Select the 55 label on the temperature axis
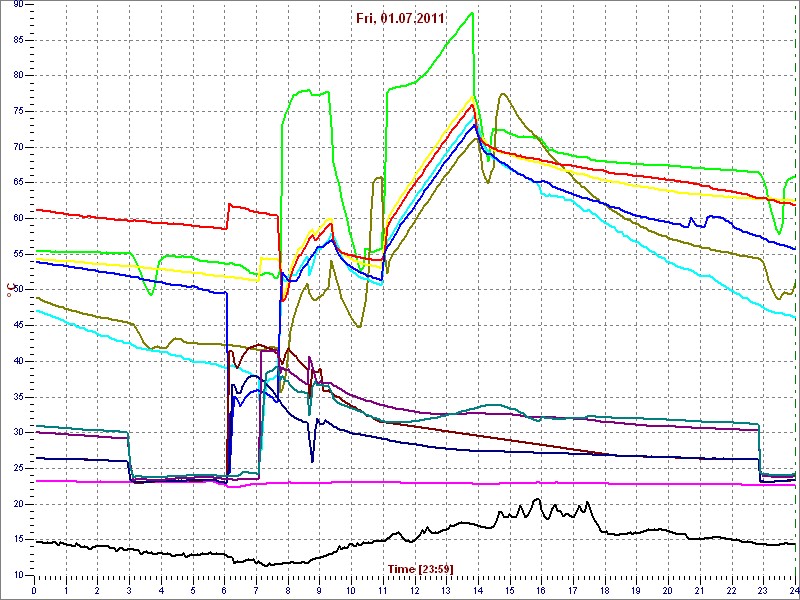Viewport: 800px width, 600px height. (18, 254)
